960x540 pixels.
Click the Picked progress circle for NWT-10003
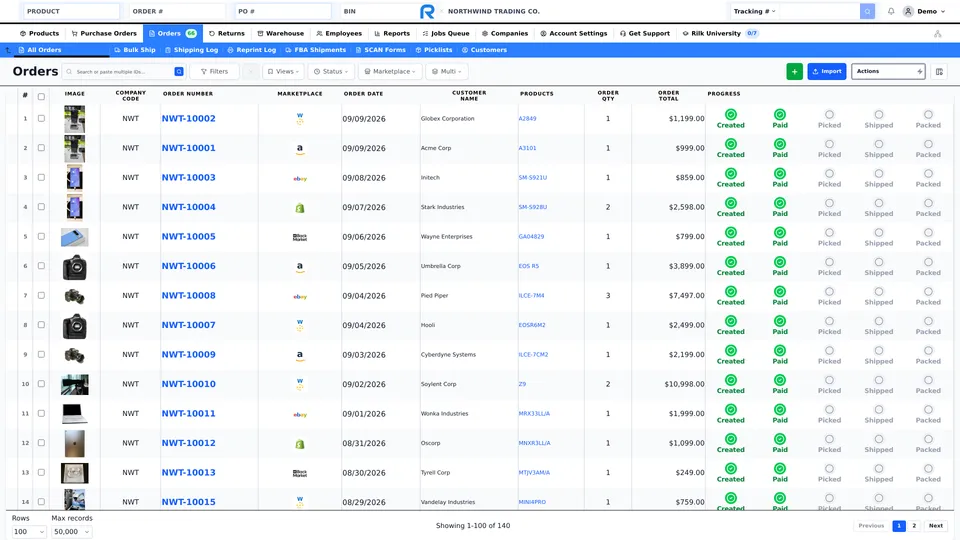[829, 174]
